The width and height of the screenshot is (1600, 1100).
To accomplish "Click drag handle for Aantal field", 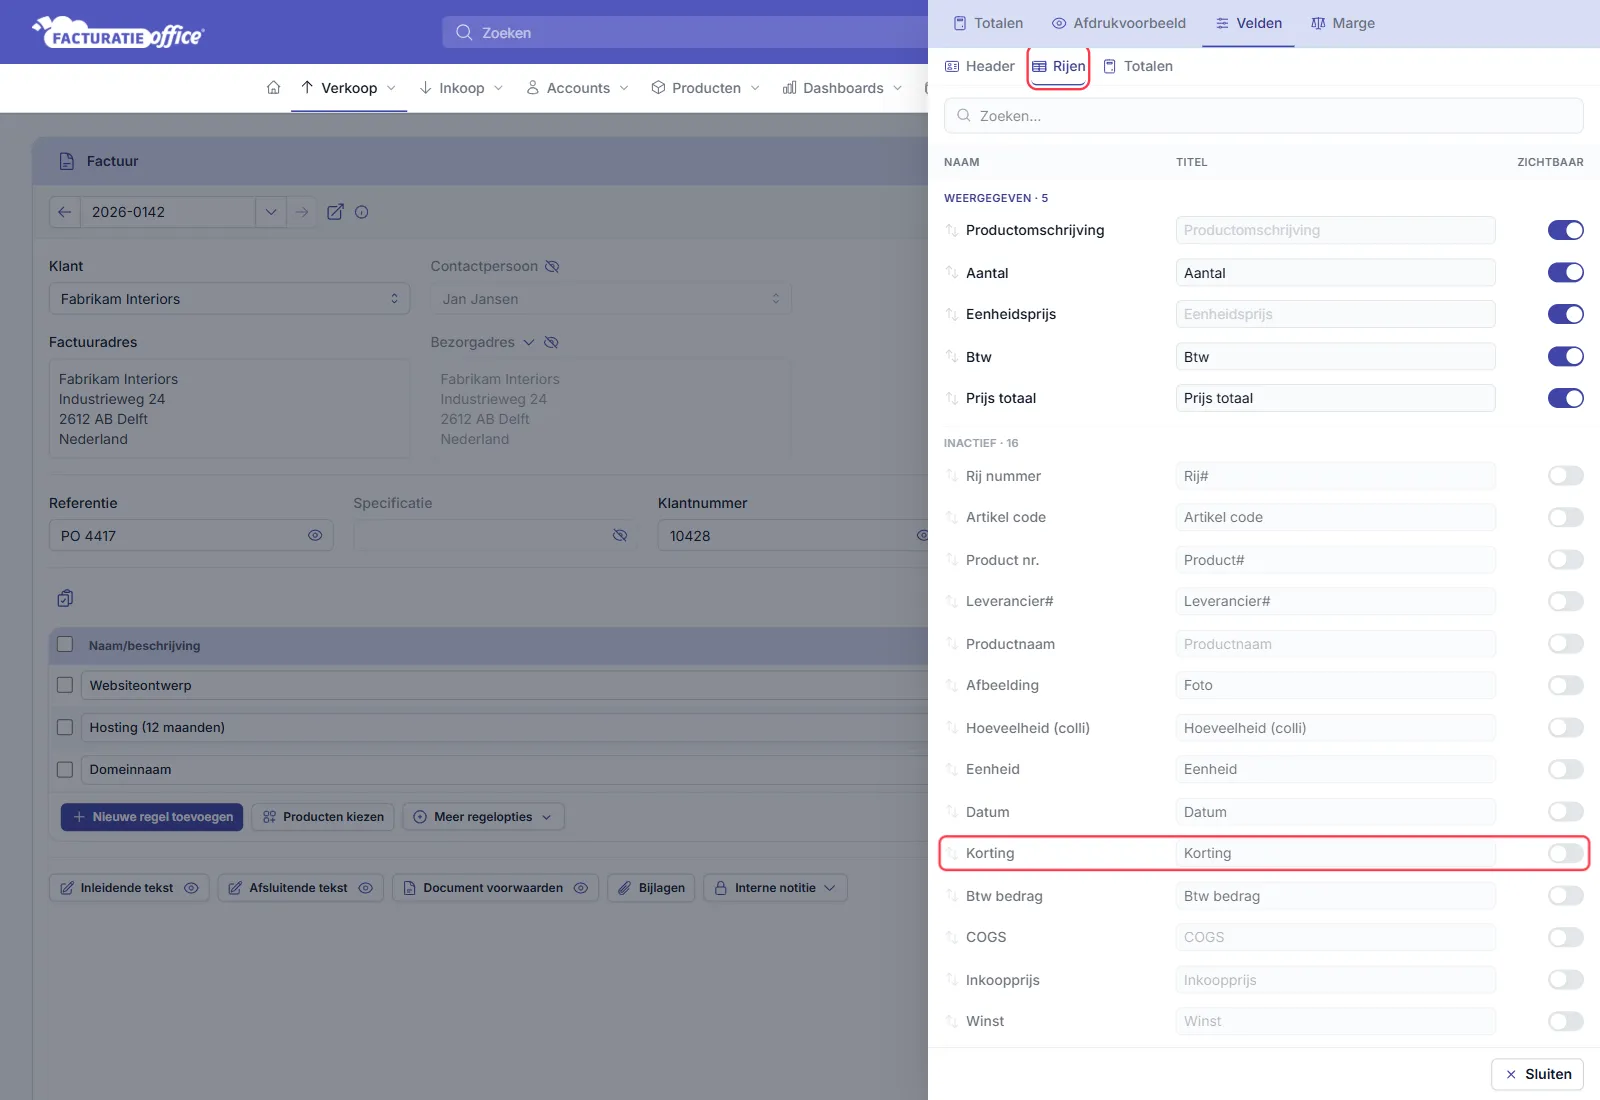I will point(952,273).
